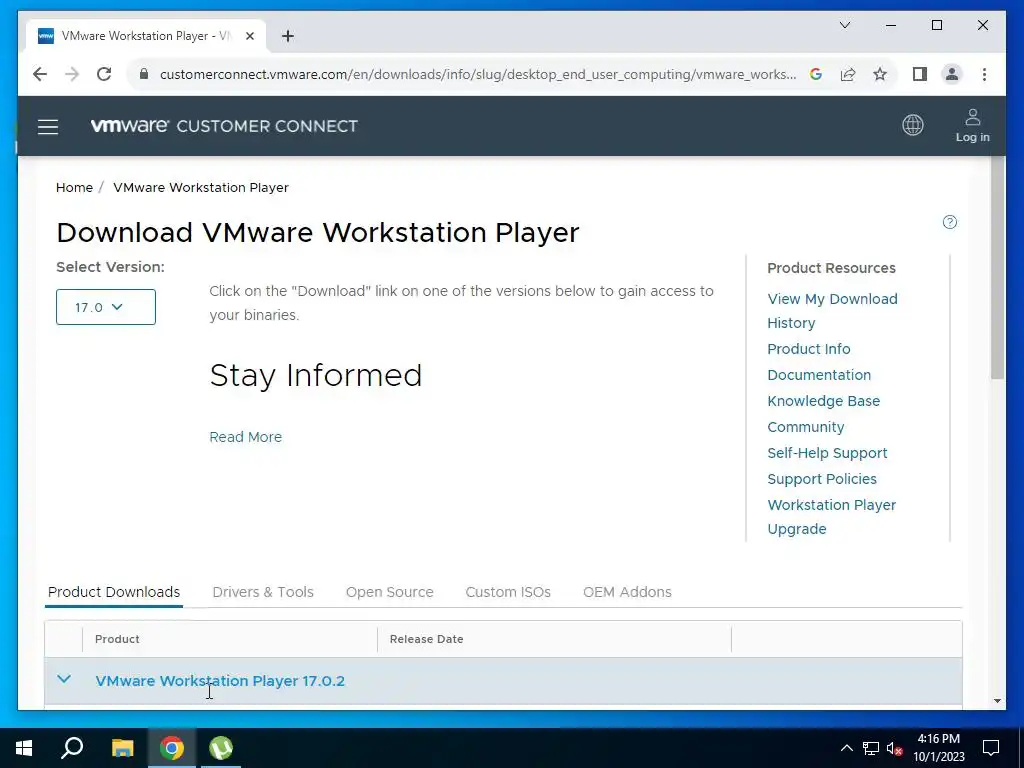The height and width of the screenshot is (768, 1024).
Task: Open View My Download History link
Action: pyautogui.click(x=832, y=311)
